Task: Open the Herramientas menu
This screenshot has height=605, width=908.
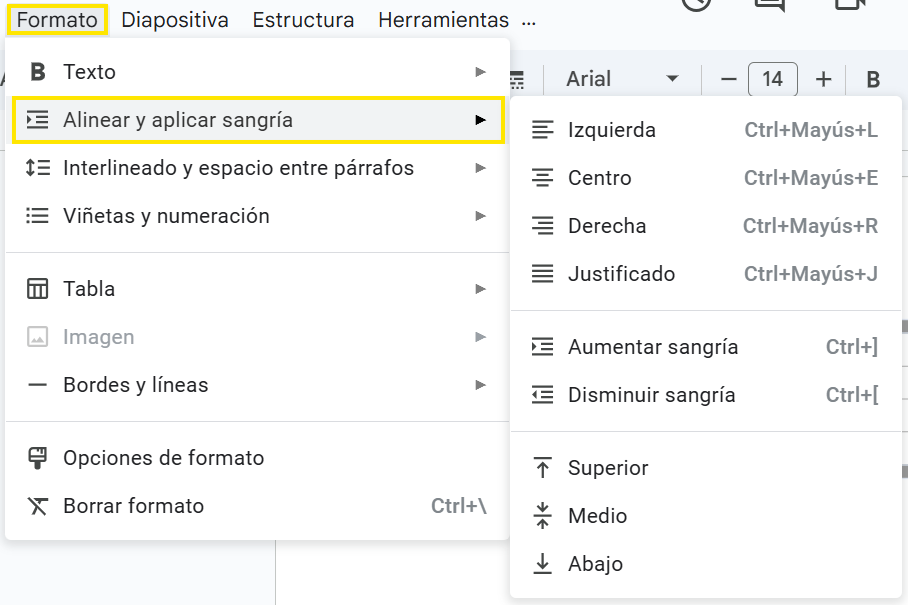Action: (x=443, y=20)
